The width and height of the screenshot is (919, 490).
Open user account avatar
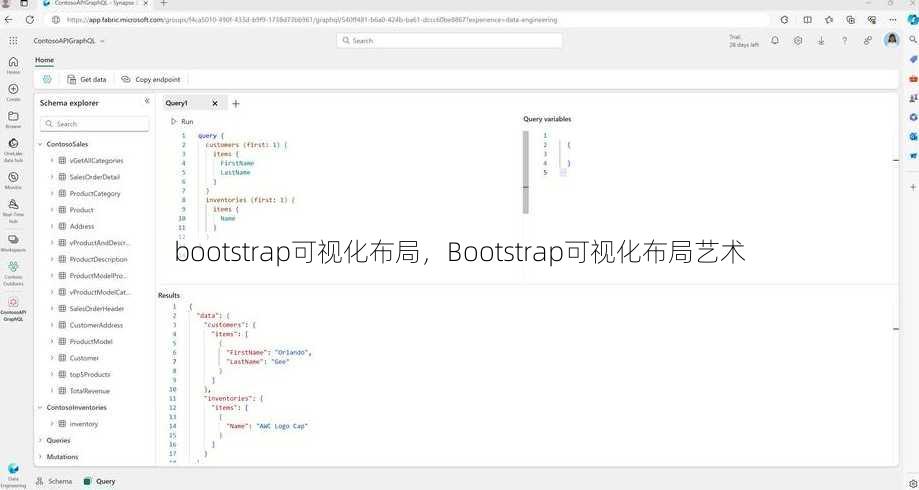click(892, 40)
